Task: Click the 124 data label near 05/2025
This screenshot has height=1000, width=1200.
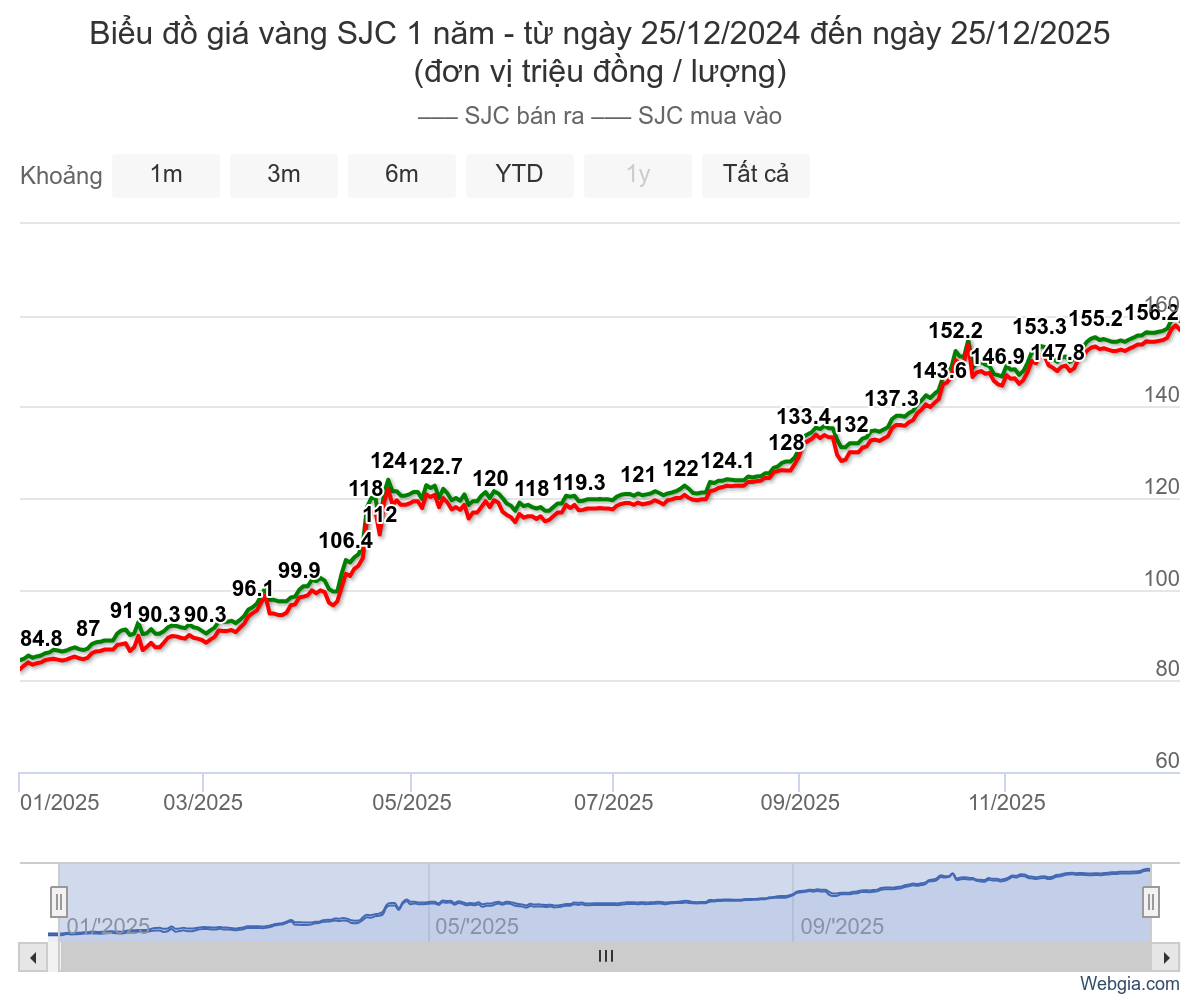Action: 388,461
